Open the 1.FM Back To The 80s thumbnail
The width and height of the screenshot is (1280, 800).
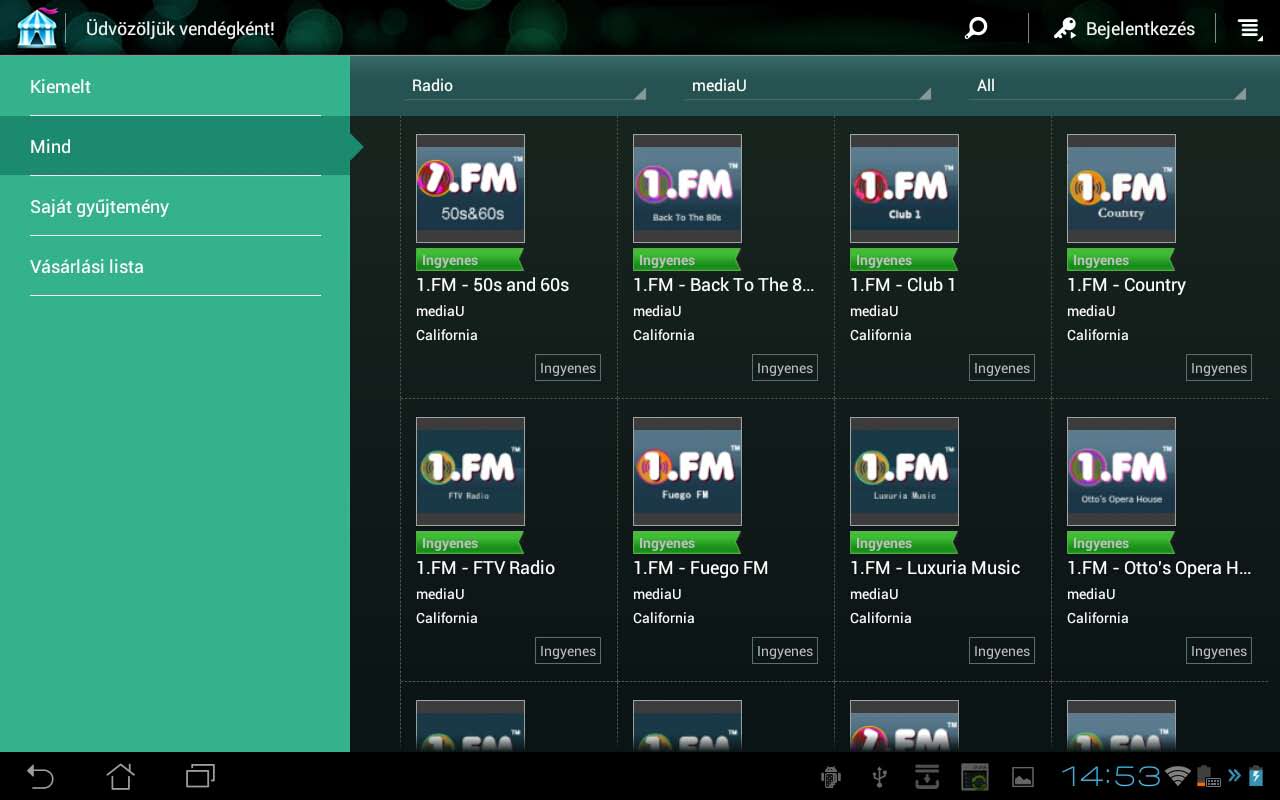[x=687, y=188]
